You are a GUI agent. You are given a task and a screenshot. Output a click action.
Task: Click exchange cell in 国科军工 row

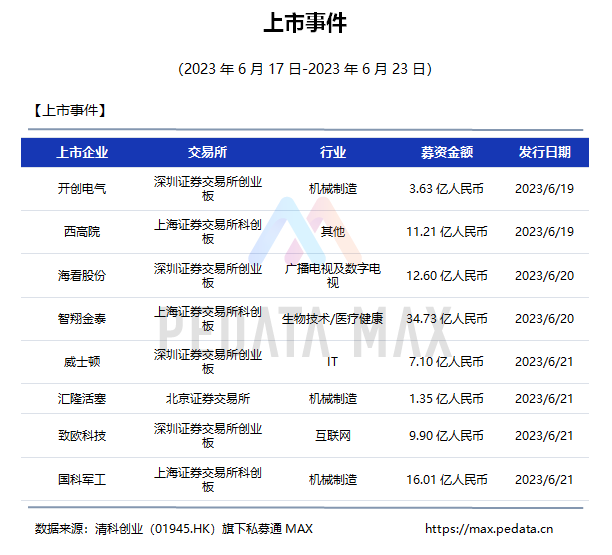coord(208,480)
